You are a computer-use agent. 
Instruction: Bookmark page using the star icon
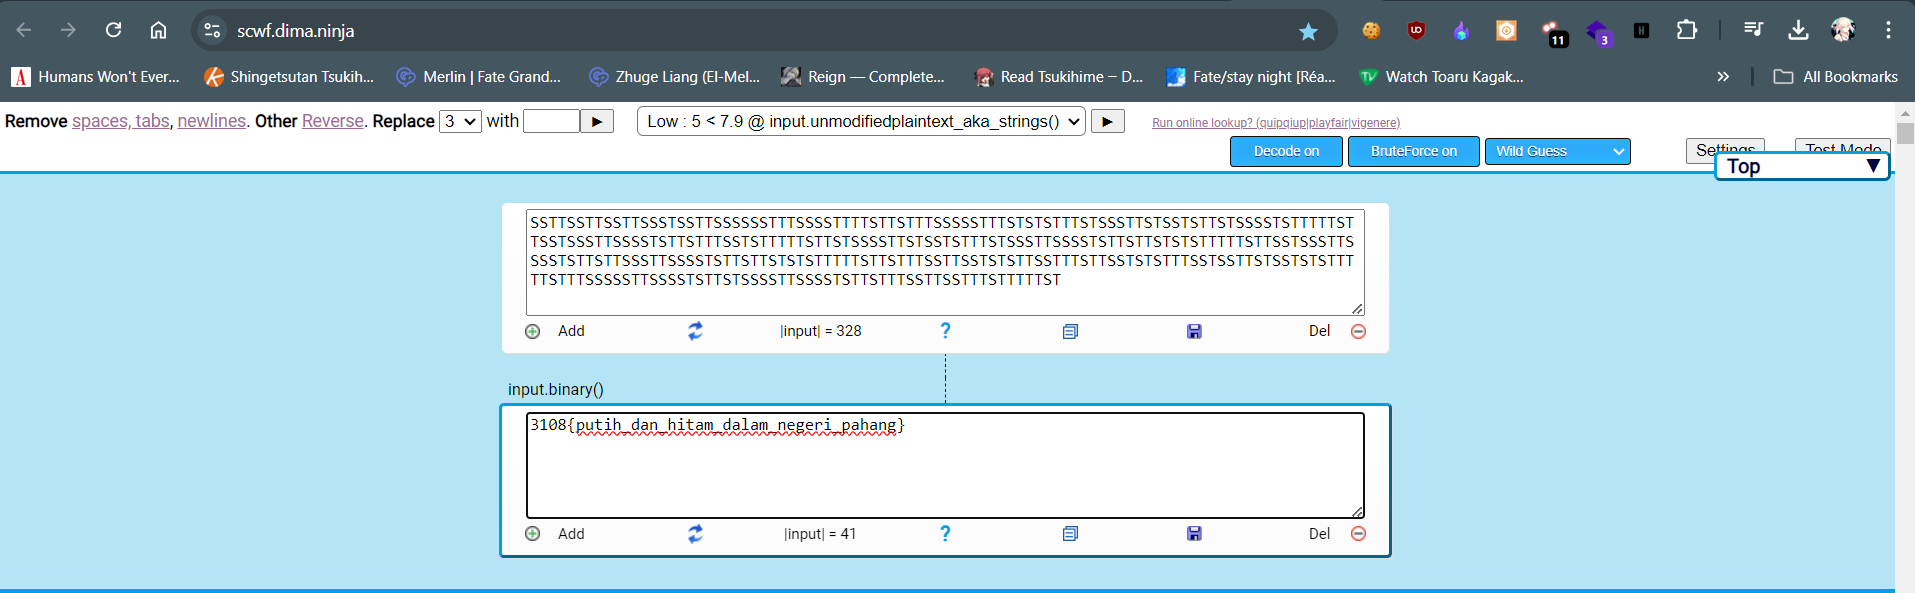tap(1308, 31)
